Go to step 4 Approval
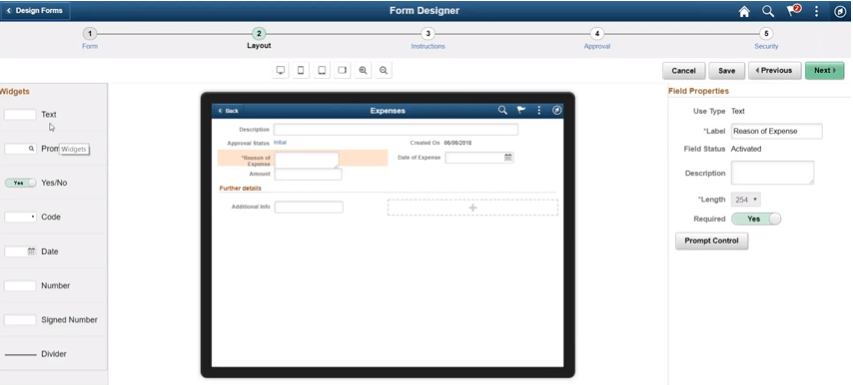853x385 pixels. coord(597,39)
